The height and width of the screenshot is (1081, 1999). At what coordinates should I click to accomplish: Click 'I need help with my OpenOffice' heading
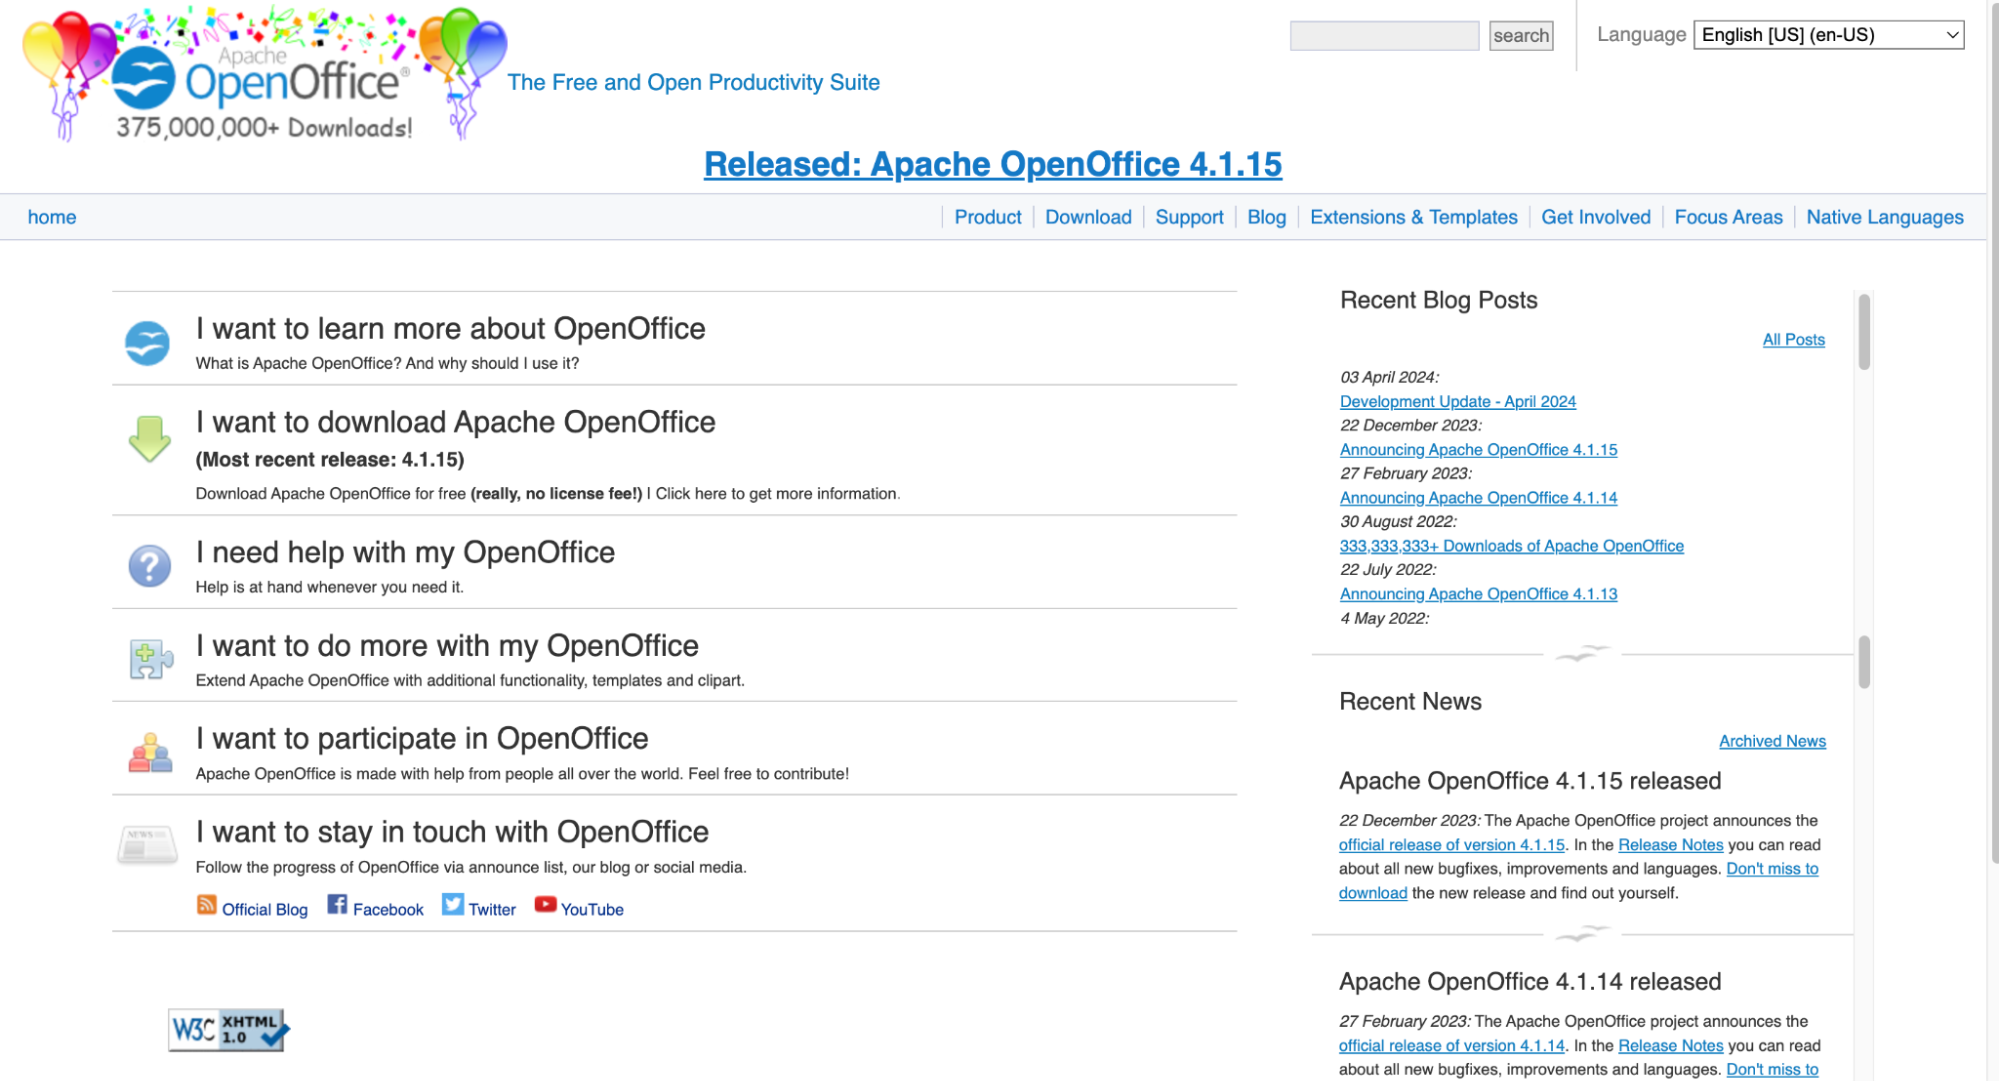point(405,552)
